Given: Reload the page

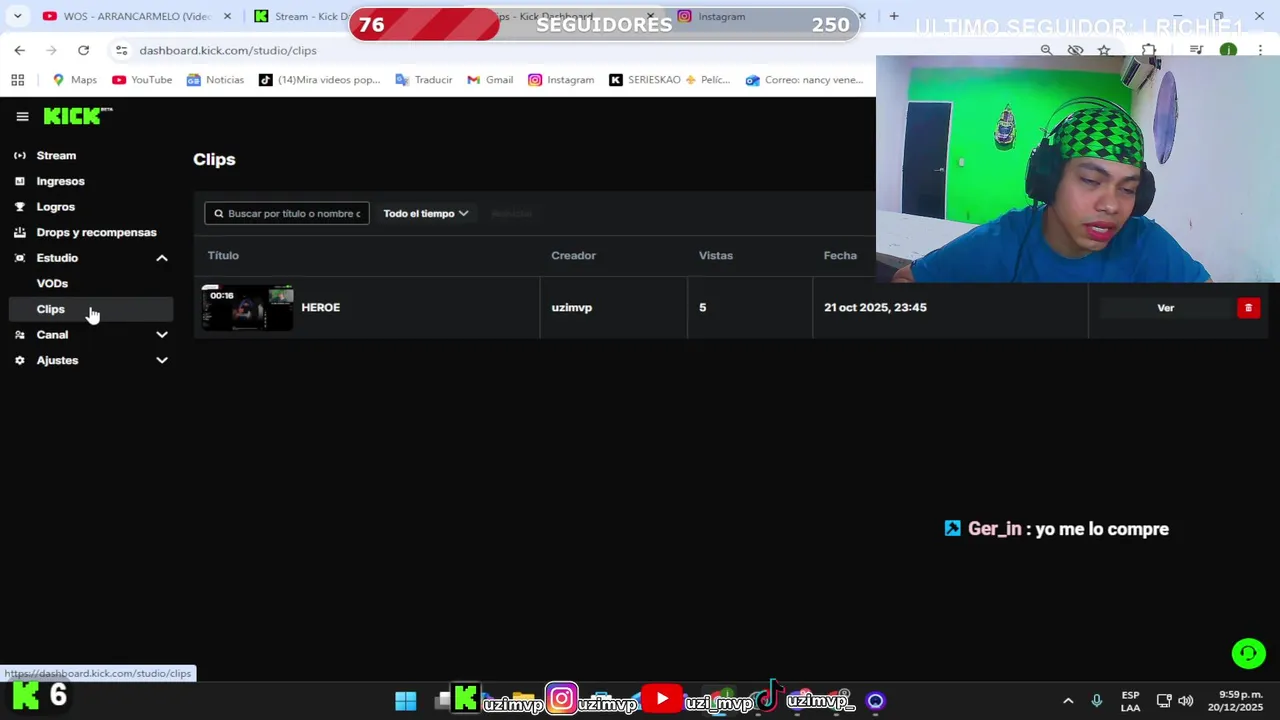Looking at the screenshot, I should [x=83, y=50].
